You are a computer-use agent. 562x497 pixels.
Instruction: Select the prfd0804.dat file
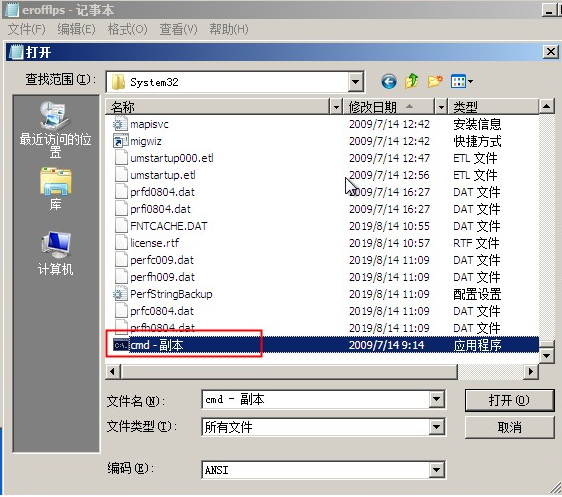(162, 192)
